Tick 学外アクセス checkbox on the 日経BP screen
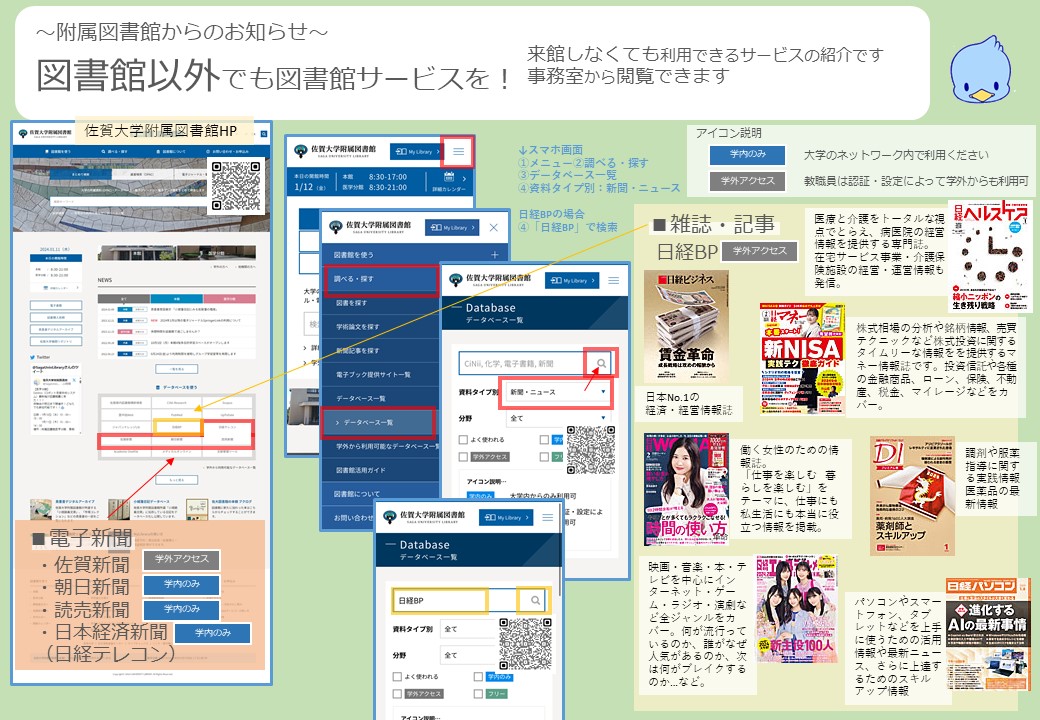The width and height of the screenshot is (1040, 720). [x=397, y=693]
